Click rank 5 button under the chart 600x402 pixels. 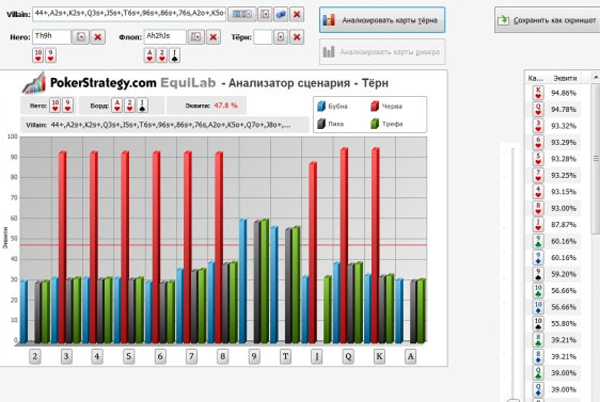pyautogui.click(x=129, y=356)
